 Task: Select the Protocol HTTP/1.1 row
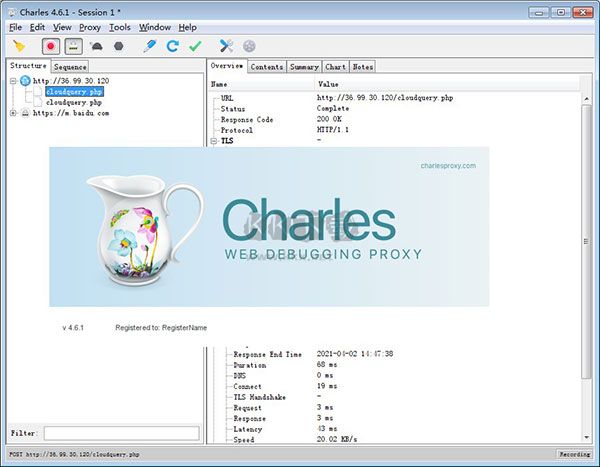click(x=394, y=130)
